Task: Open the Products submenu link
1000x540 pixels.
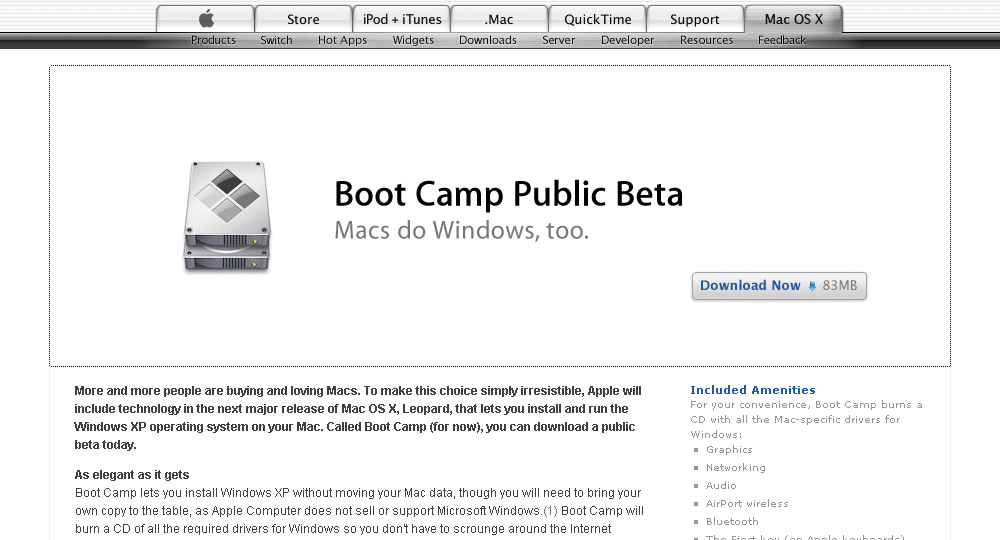Action: coord(213,40)
